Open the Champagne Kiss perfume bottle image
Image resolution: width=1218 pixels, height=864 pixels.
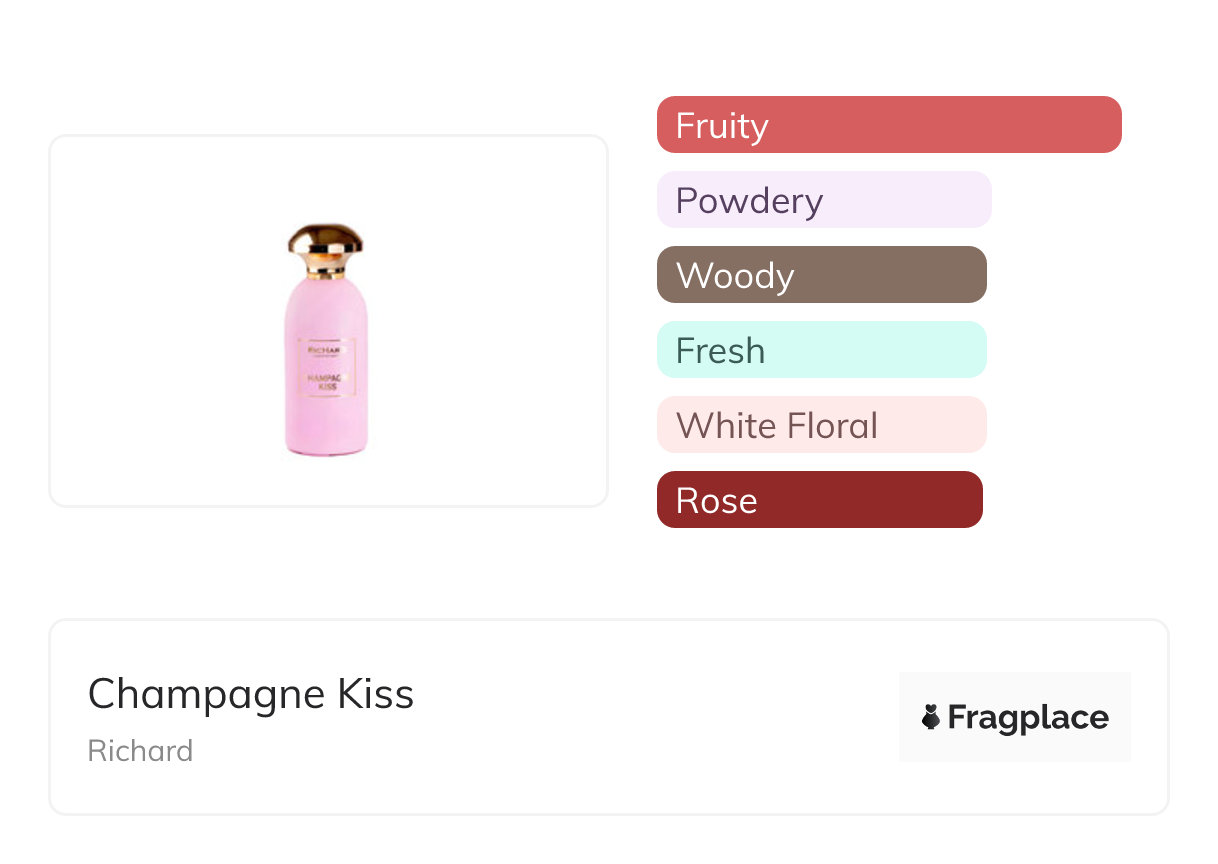point(326,340)
